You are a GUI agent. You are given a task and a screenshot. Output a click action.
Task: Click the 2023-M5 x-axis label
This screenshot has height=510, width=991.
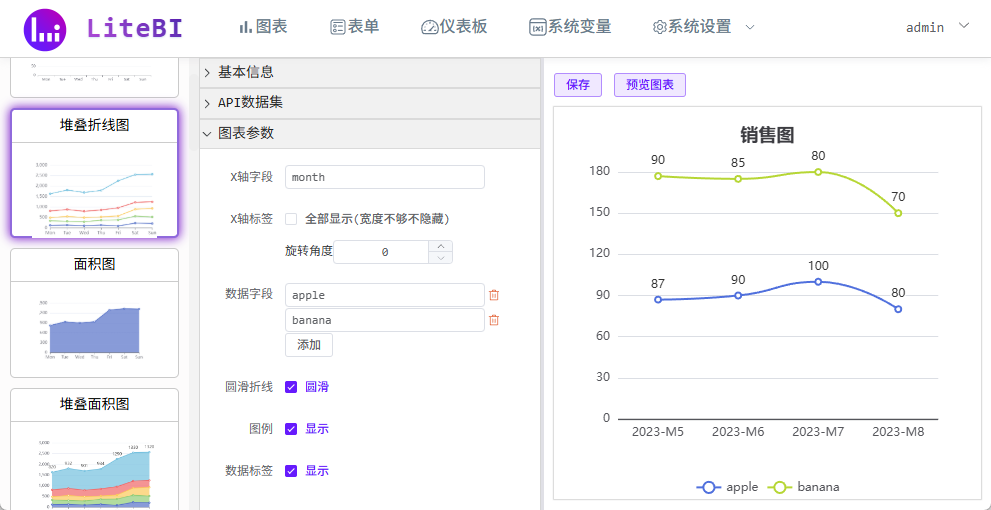click(x=658, y=433)
